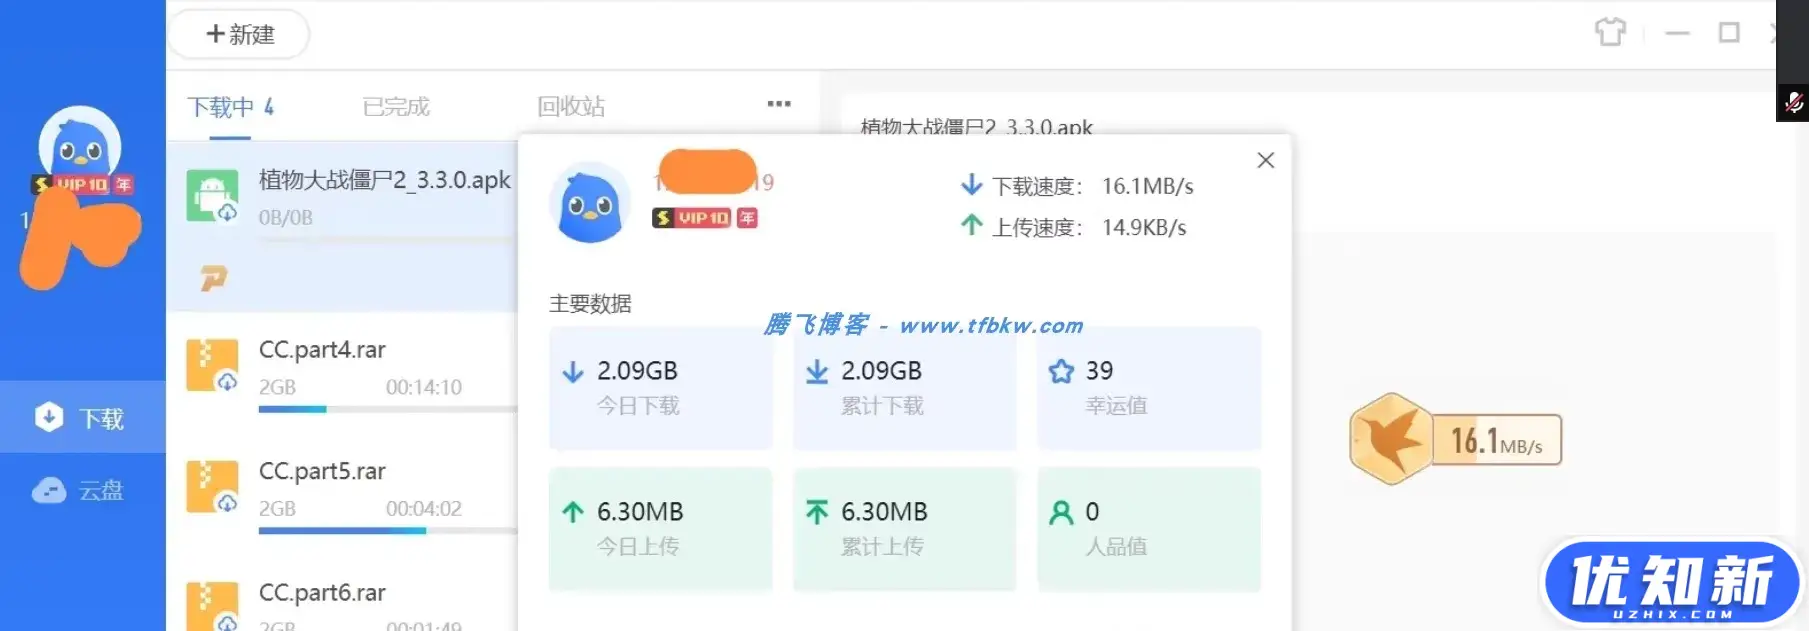Click the 今日上传 6.30MB card

pos(661,529)
